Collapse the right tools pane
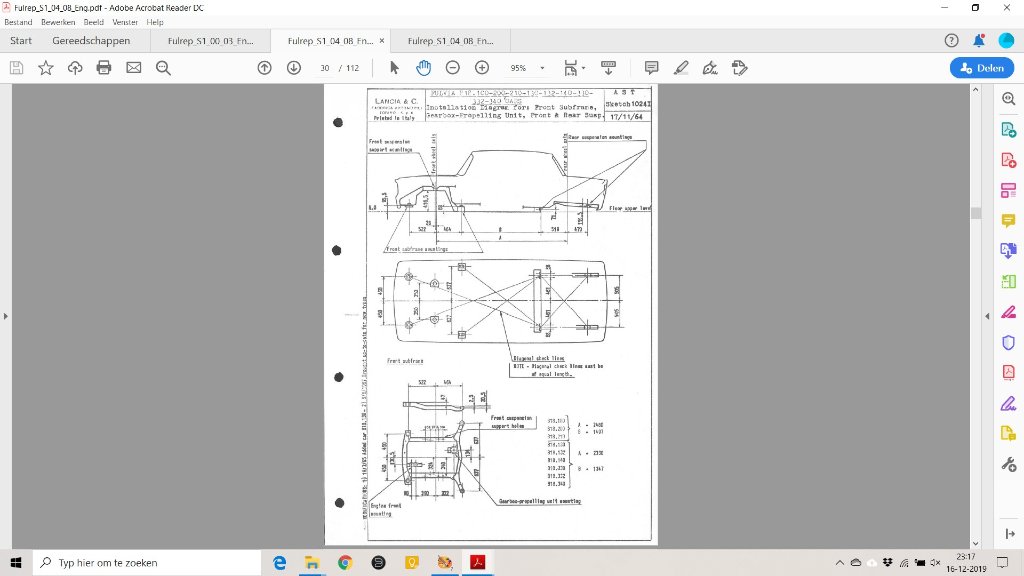 click(1008, 534)
